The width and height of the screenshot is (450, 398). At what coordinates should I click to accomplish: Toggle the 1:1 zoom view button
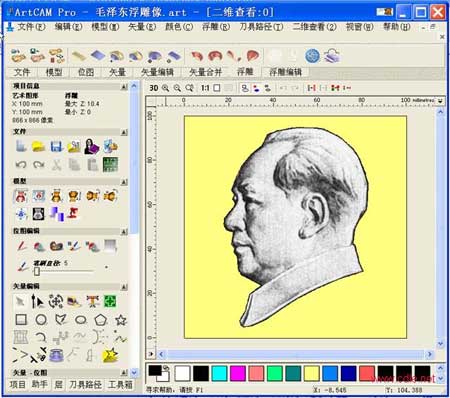click(205, 88)
